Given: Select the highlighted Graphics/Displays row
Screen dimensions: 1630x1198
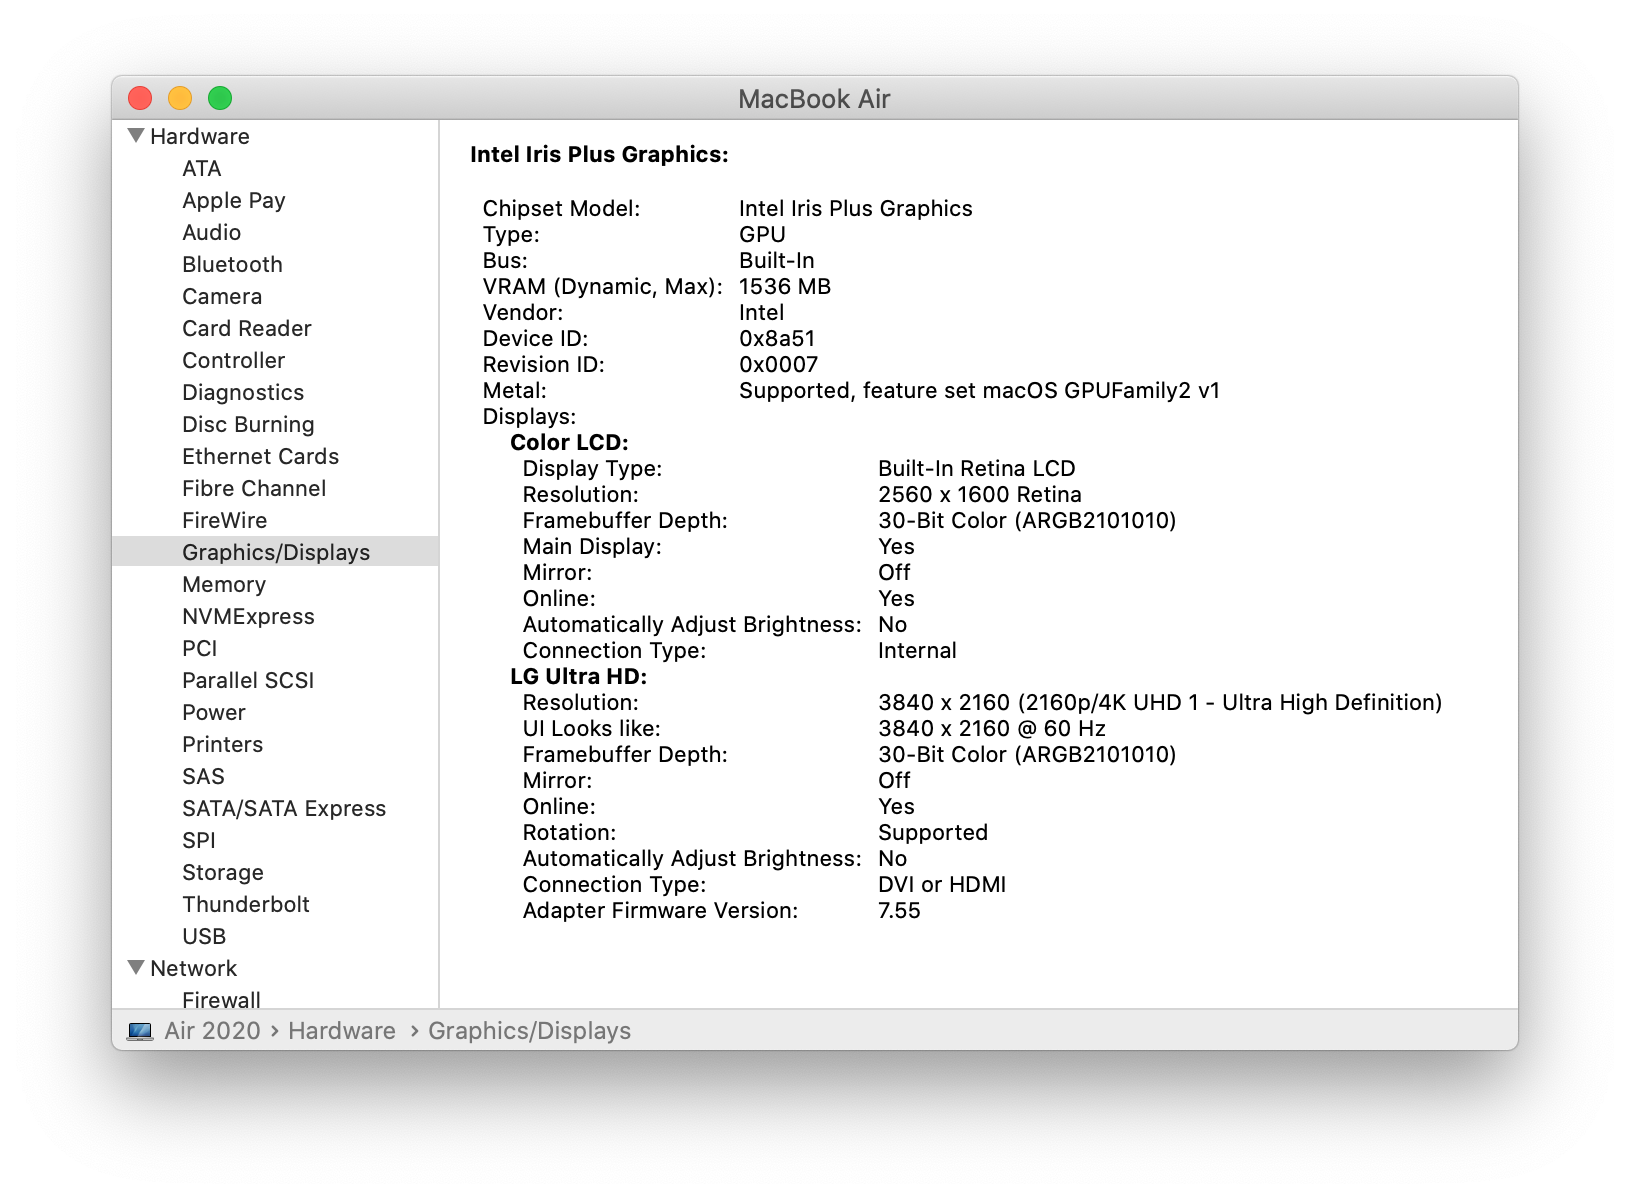Looking at the screenshot, I should tap(275, 552).
